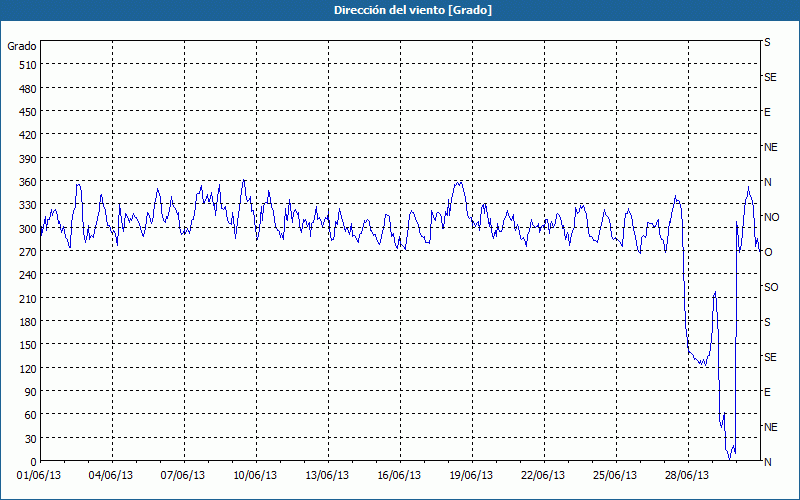Click the 480 value on the degree axis

pos(28,89)
